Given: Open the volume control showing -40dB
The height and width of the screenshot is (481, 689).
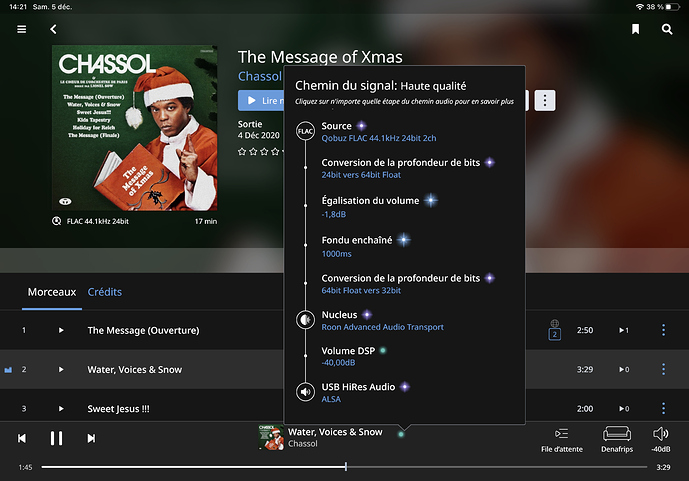Looking at the screenshot, I should pos(660,440).
